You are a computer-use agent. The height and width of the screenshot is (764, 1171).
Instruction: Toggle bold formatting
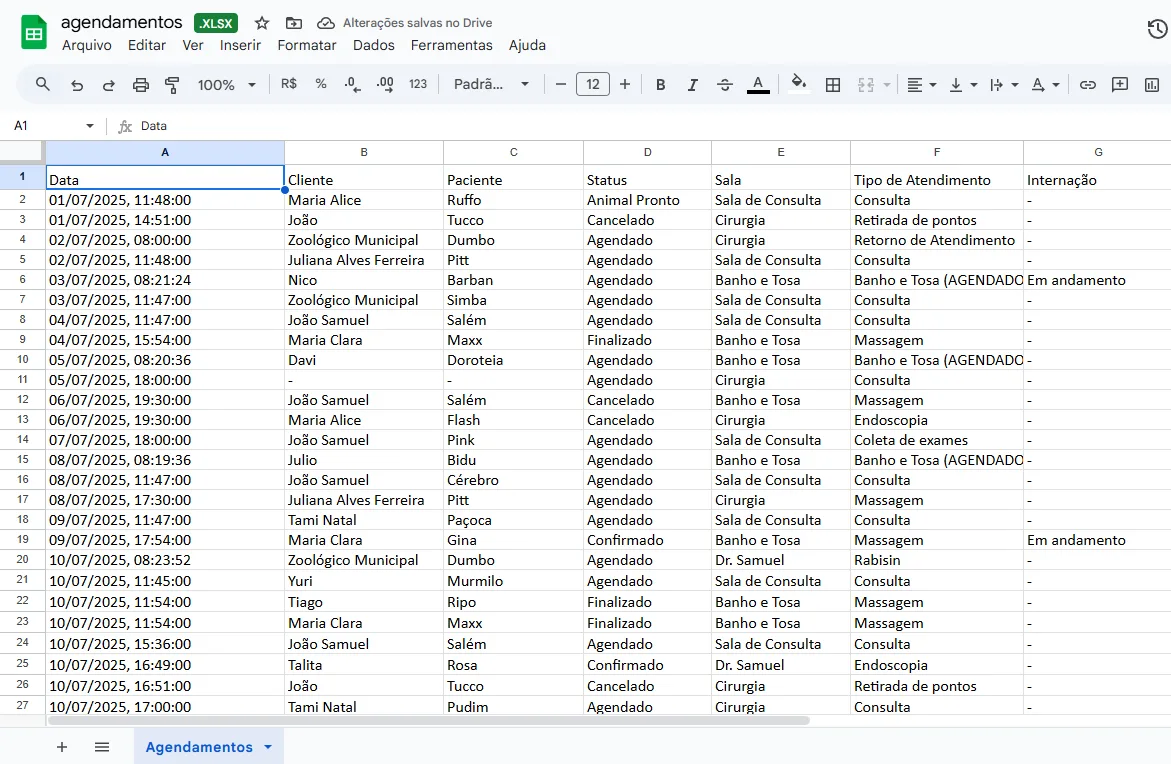(x=660, y=85)
